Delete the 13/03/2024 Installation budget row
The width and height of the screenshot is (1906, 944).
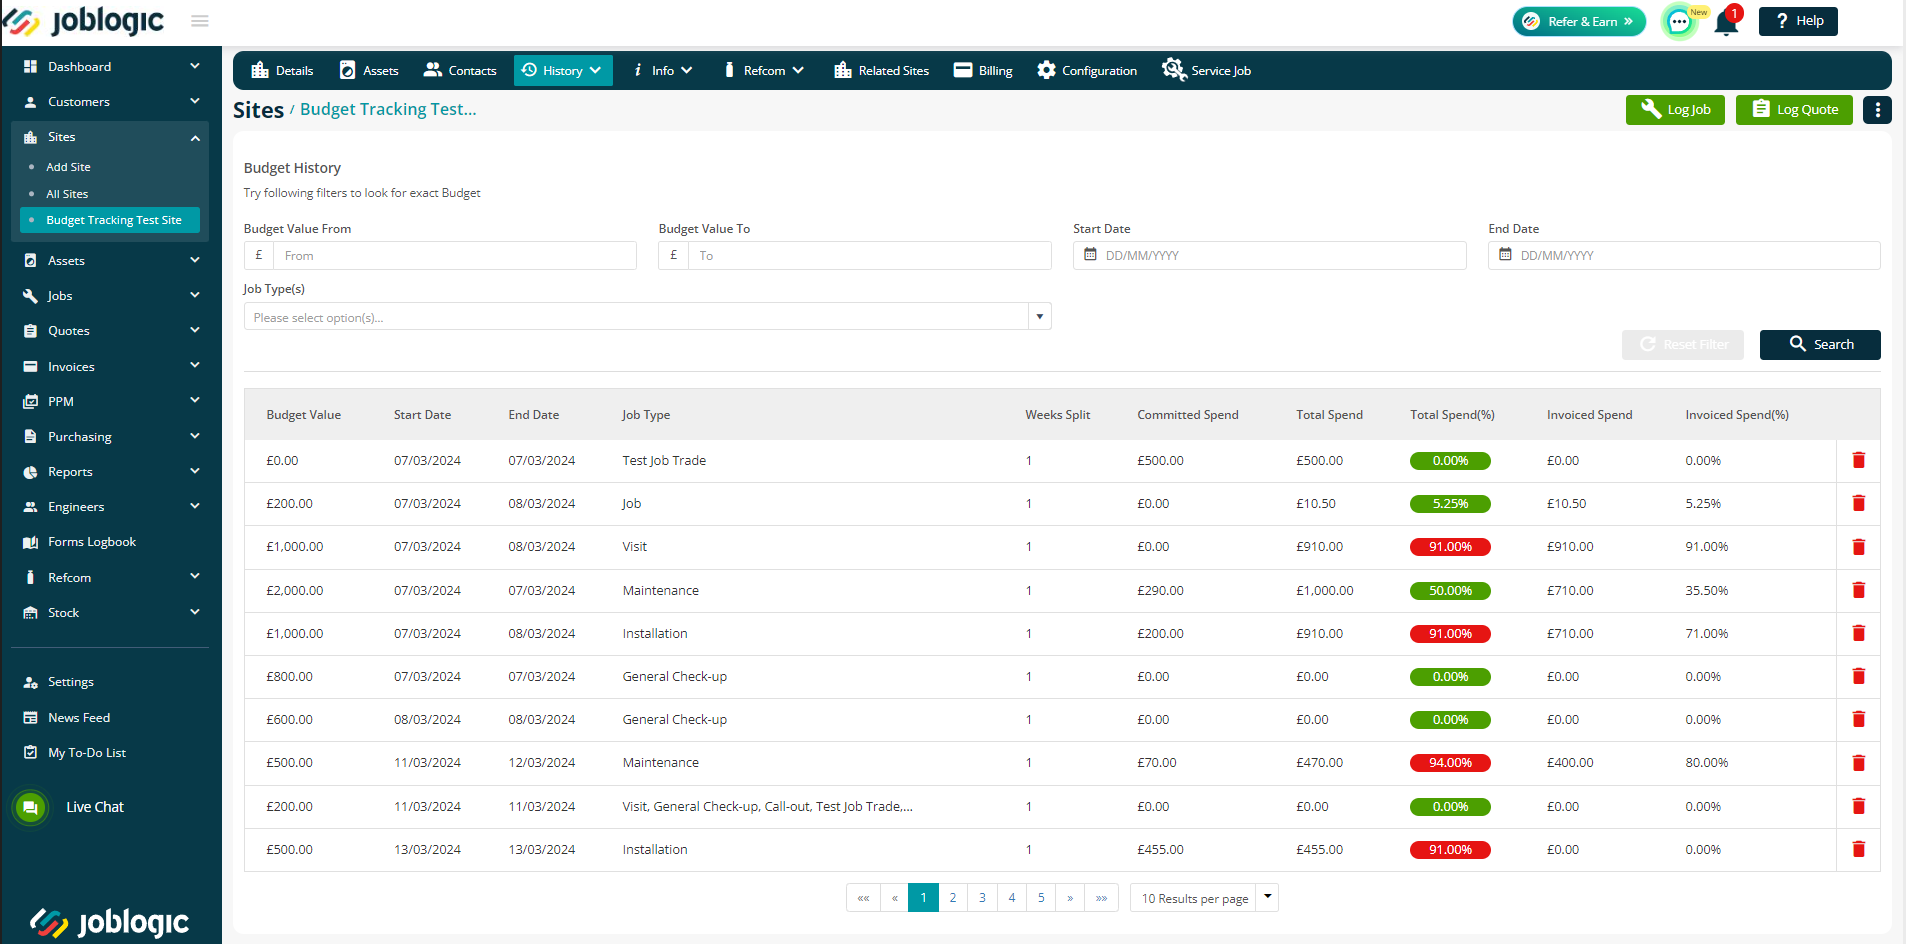point(1859,850)
